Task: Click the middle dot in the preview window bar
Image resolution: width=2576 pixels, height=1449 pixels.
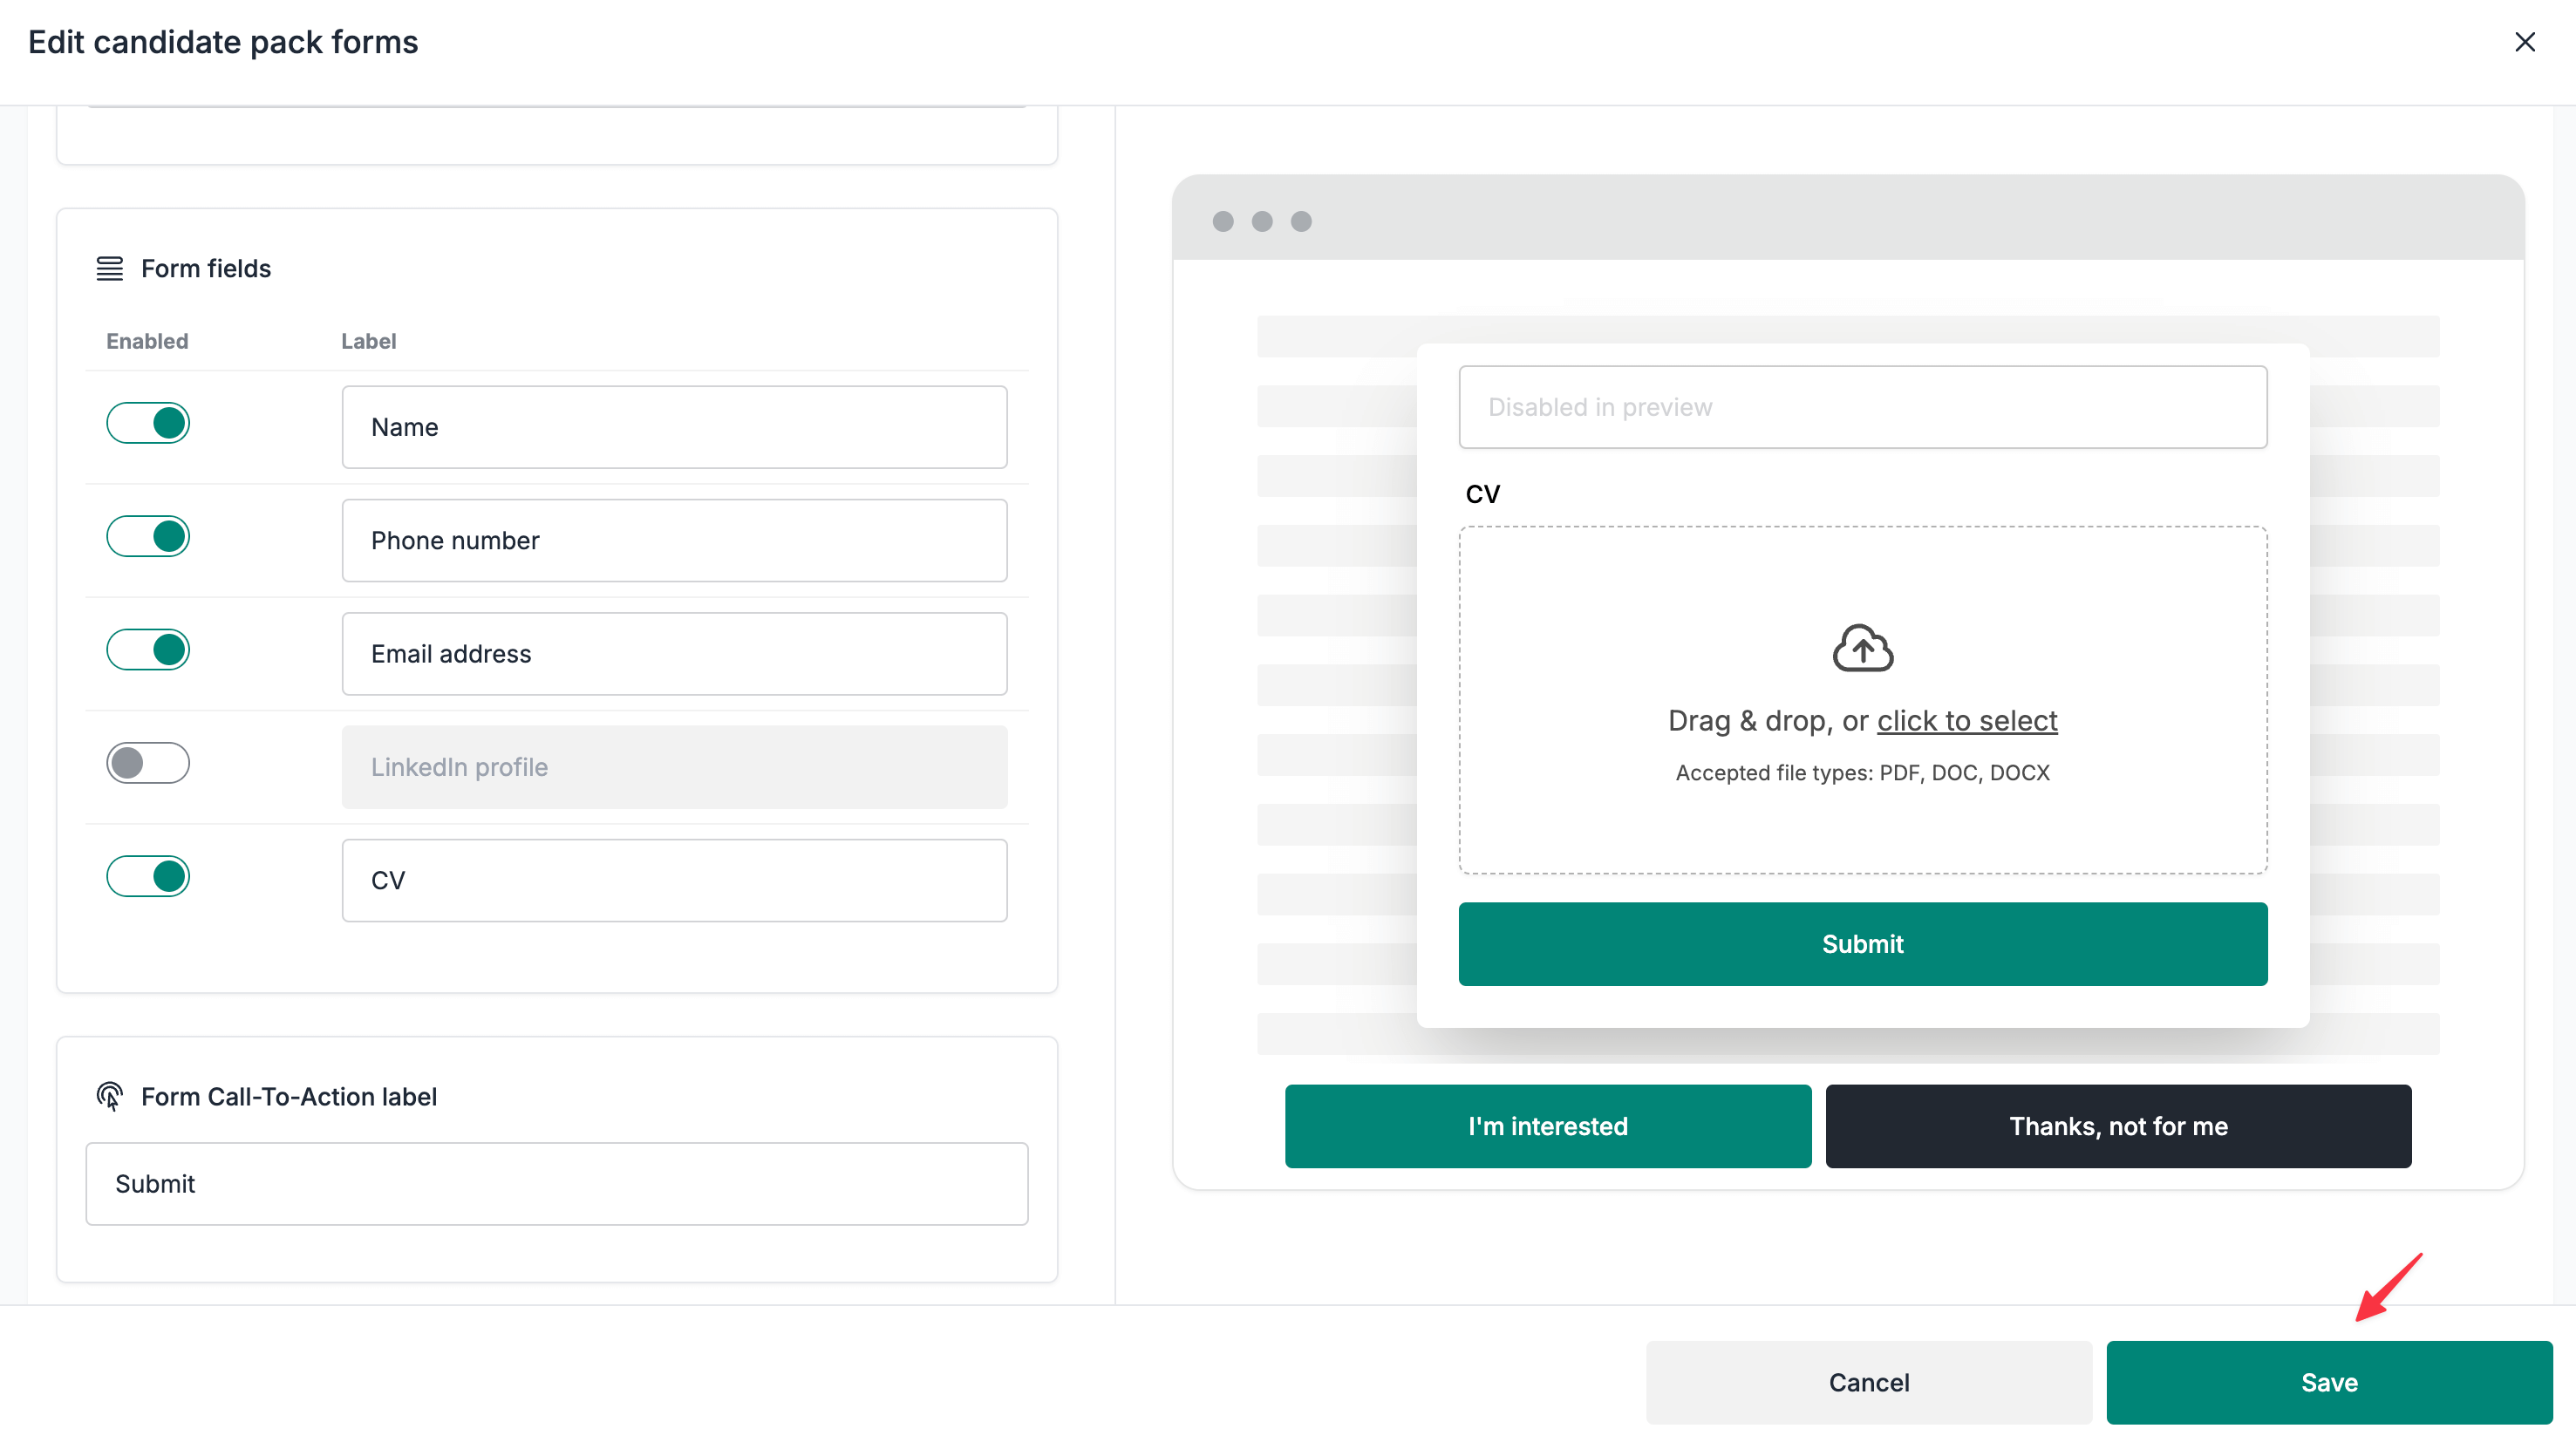Action: coord(1261,221)
